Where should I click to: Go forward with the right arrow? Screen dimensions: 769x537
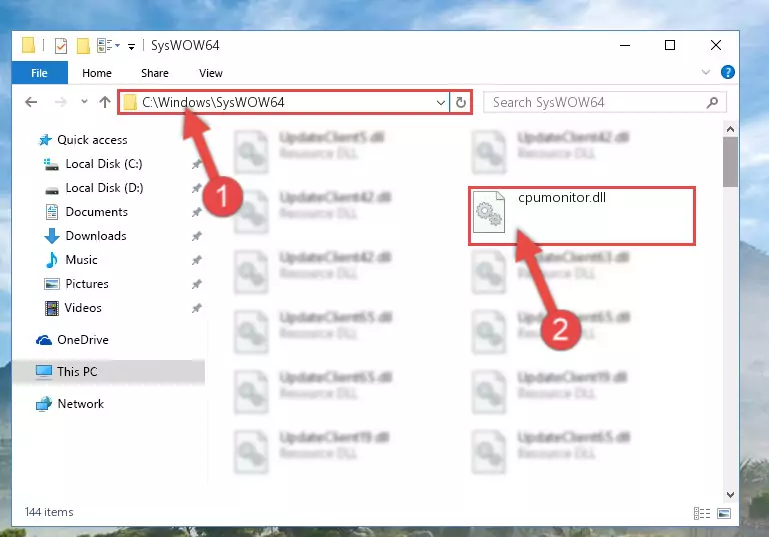point(60,102)
